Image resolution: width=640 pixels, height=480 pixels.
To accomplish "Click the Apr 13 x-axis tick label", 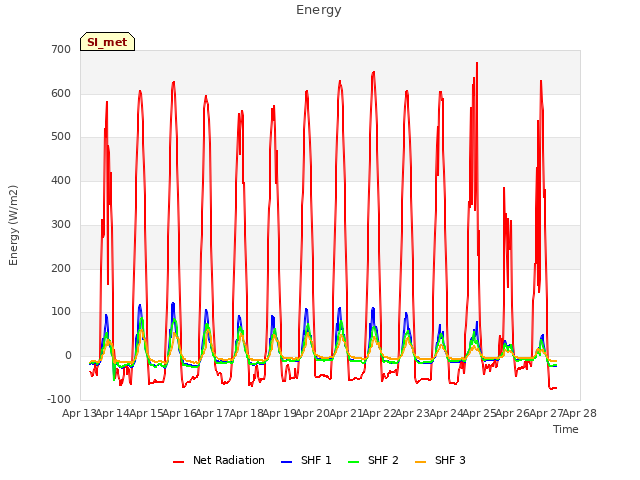I will 79,413.
